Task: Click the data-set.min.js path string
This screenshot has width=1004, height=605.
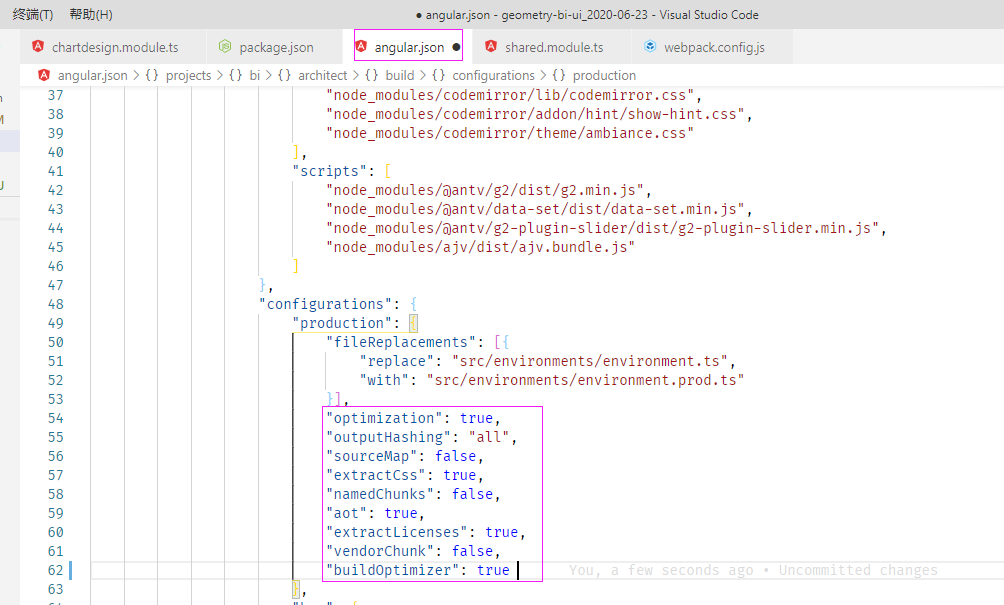Action: [x=535, y=209]
